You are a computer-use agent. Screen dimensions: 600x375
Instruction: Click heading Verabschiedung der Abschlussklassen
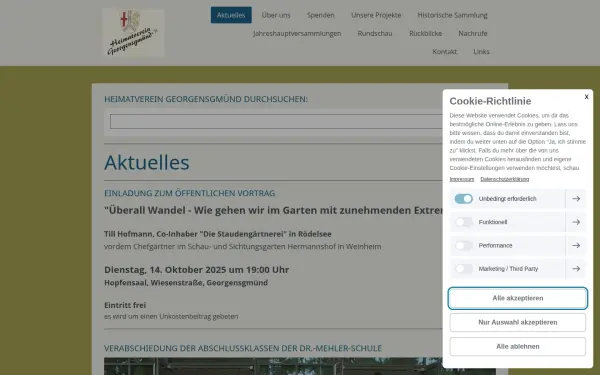[x=243, y=348]
